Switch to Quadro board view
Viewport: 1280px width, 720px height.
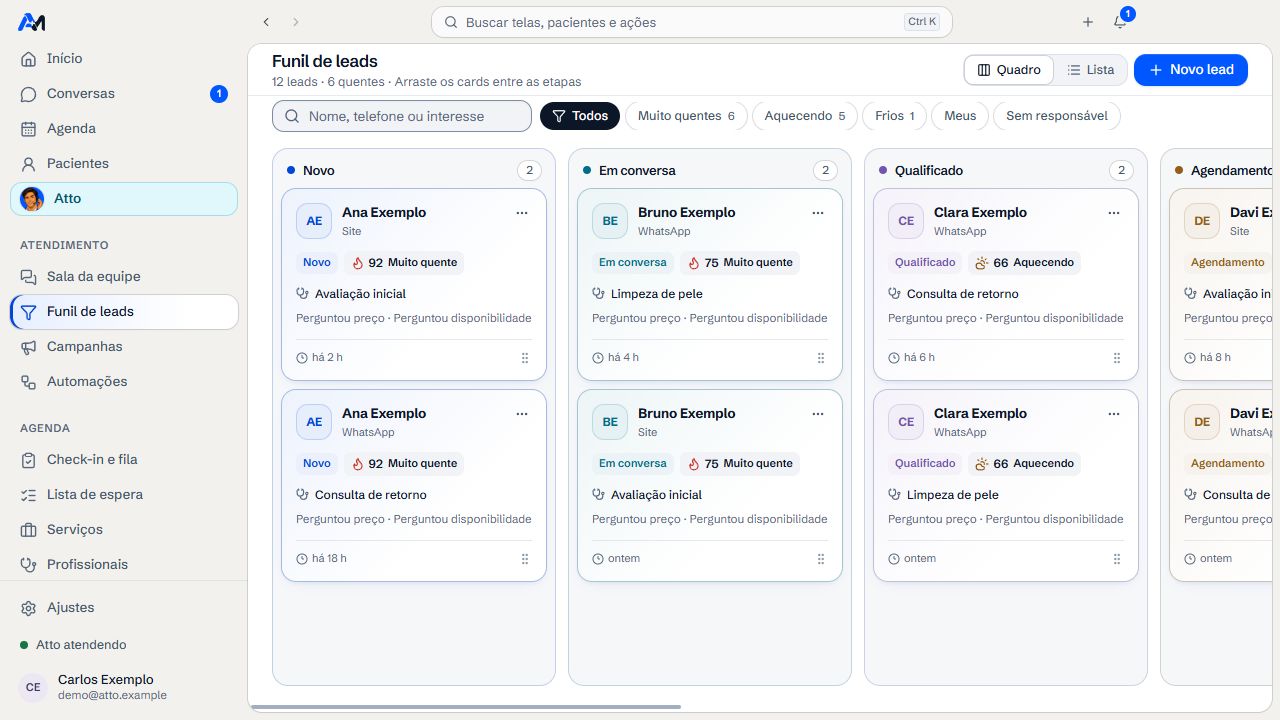pos(1009,70)
